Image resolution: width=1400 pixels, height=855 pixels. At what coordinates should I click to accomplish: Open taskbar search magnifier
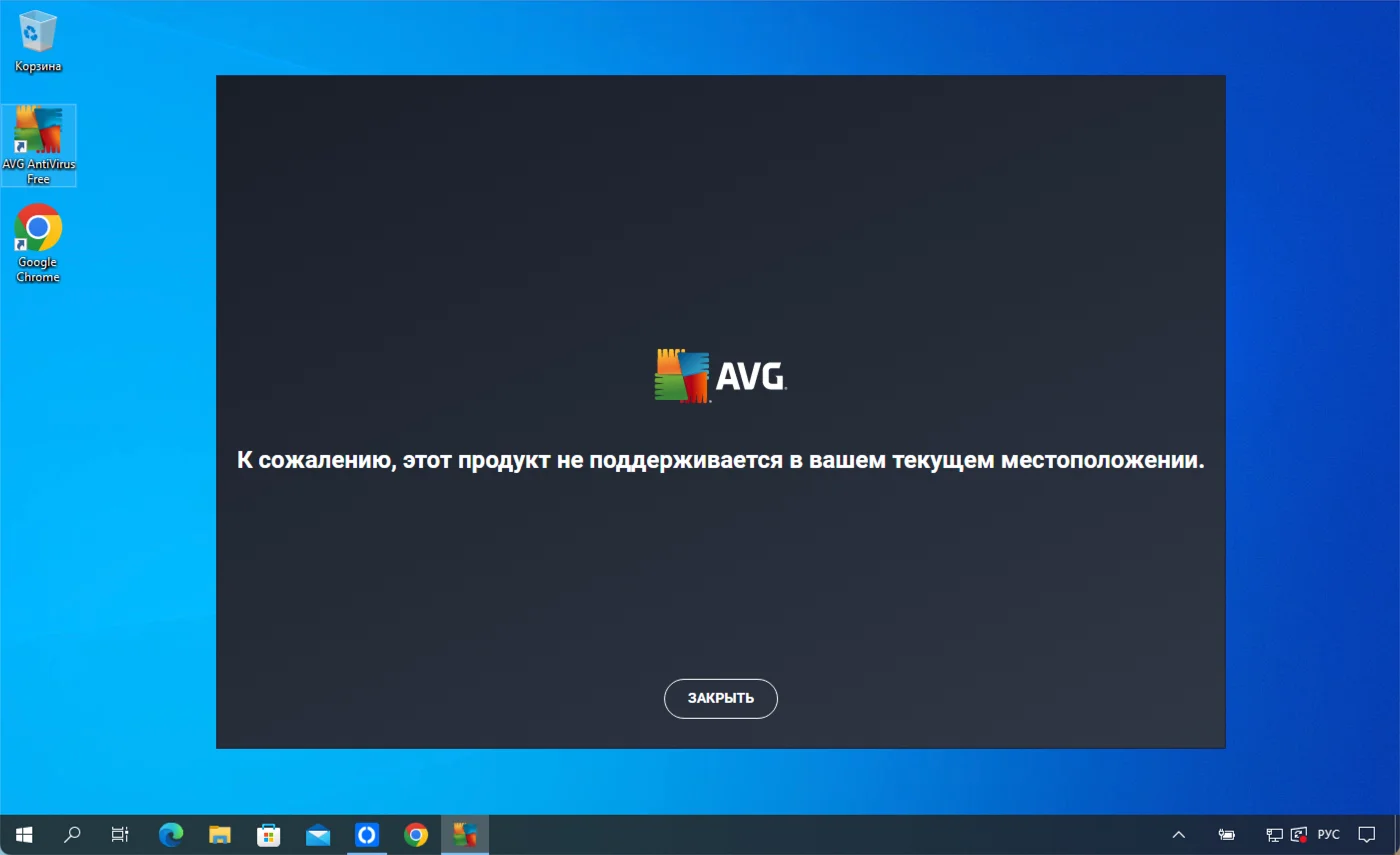[72, 834]
